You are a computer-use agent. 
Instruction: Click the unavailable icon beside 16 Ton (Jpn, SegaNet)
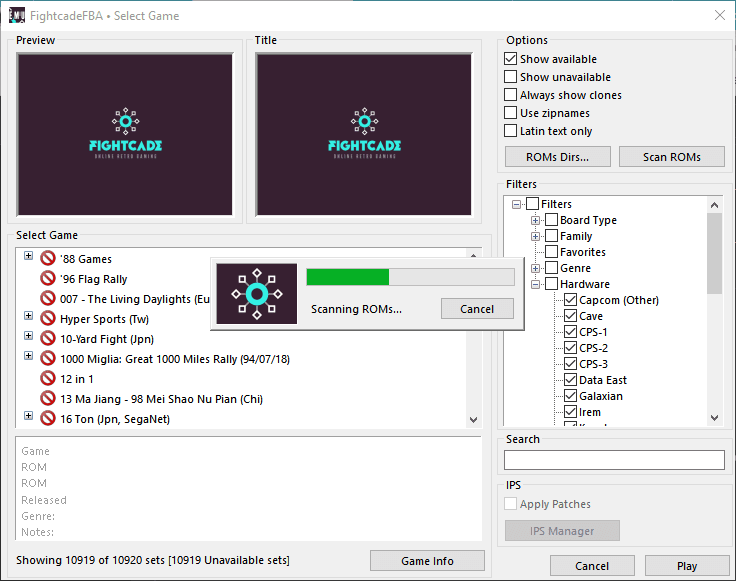(x=48, y=418)
